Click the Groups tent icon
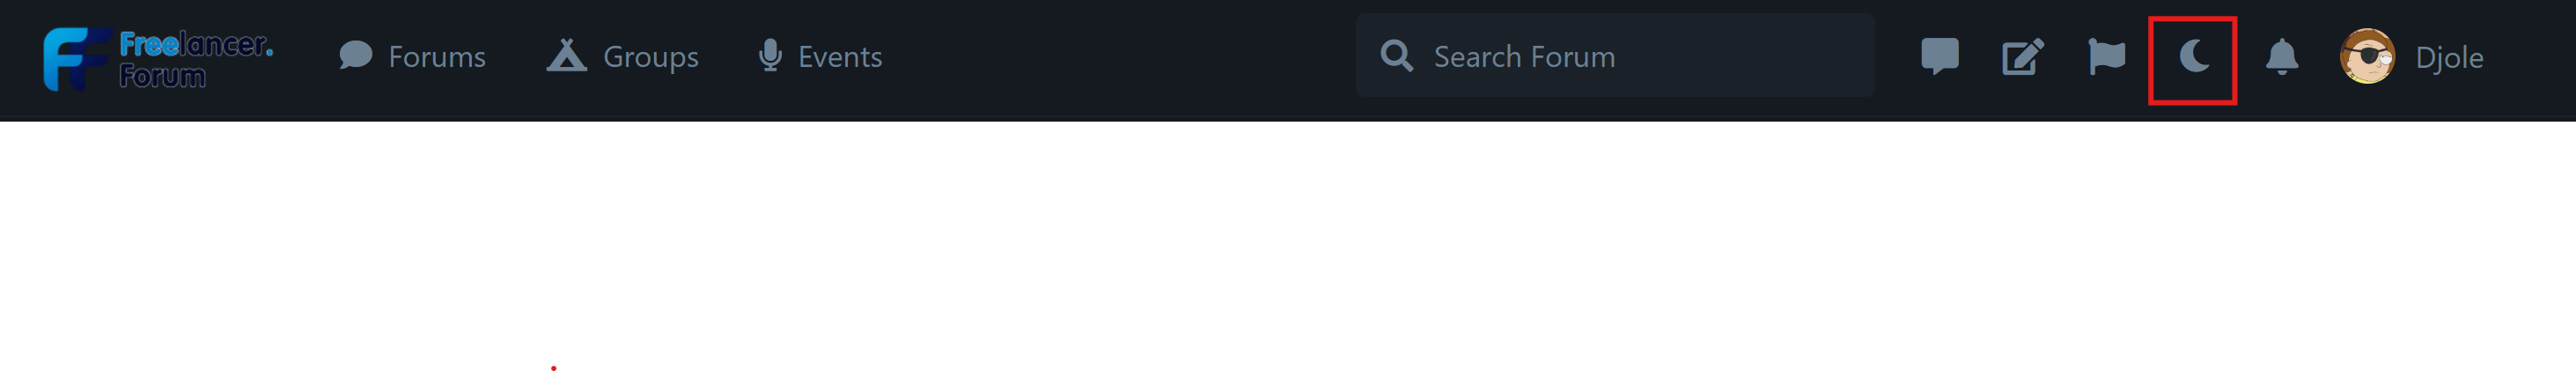This screenshot has height=371, width=2576. click(566, 56)
